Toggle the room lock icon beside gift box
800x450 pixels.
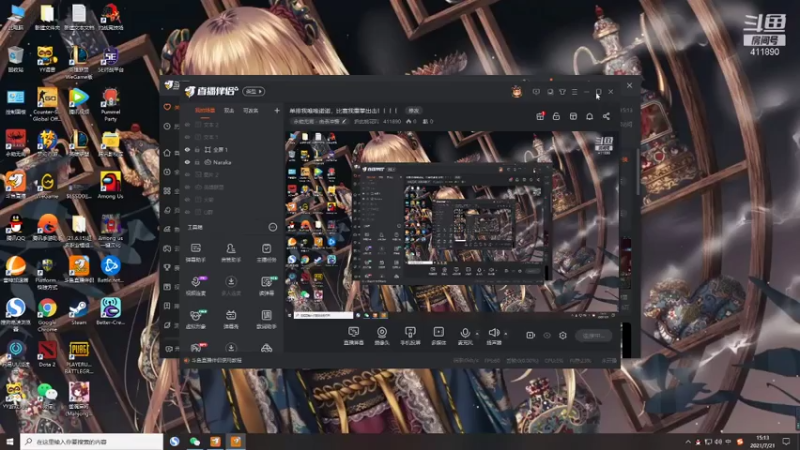(x=556, y=116)
